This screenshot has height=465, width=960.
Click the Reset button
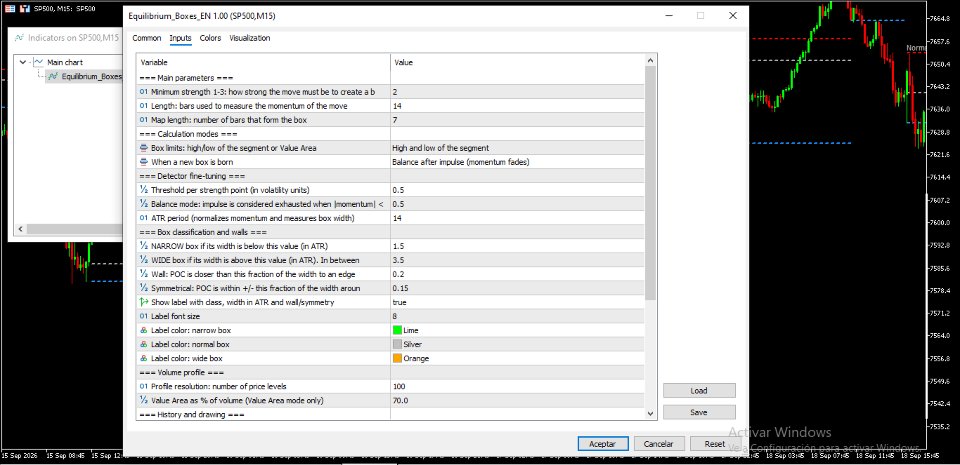tap(714, 444)
